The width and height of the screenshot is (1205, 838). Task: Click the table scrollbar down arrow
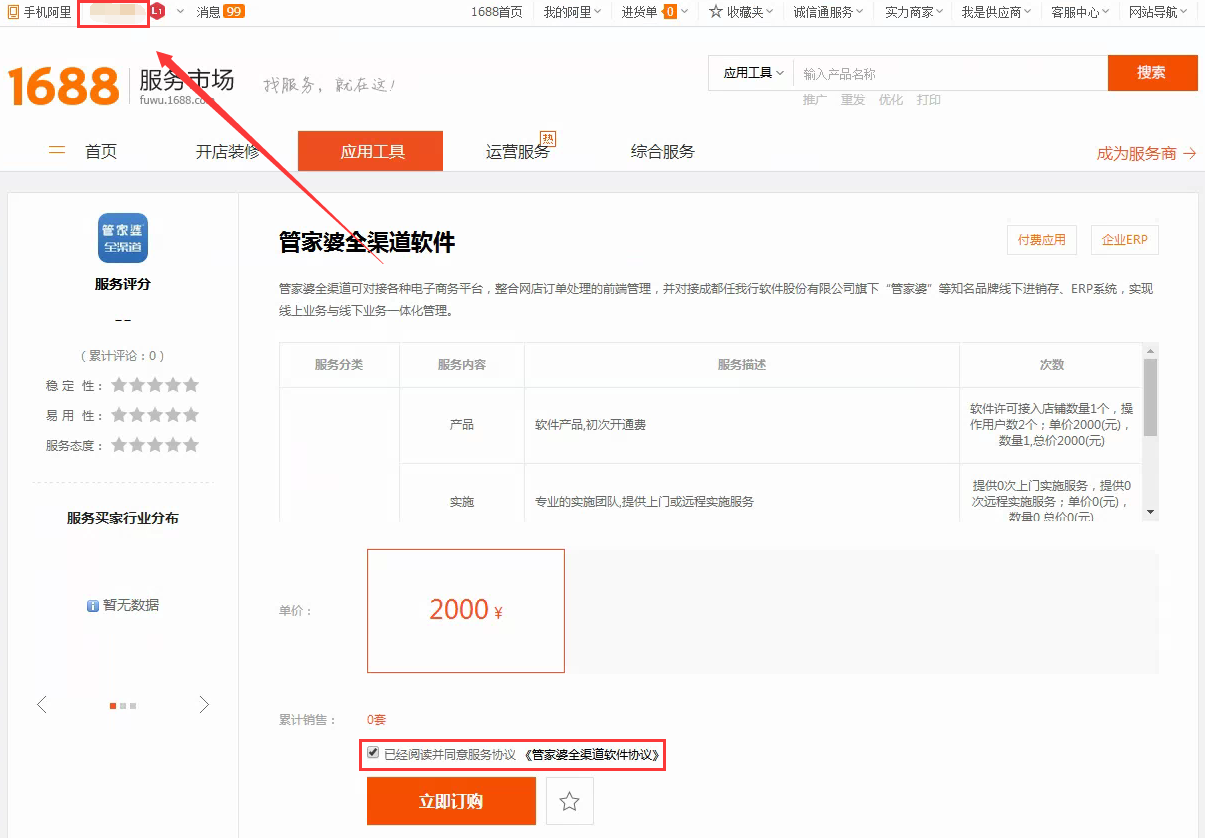click(x=1150, y=512)
